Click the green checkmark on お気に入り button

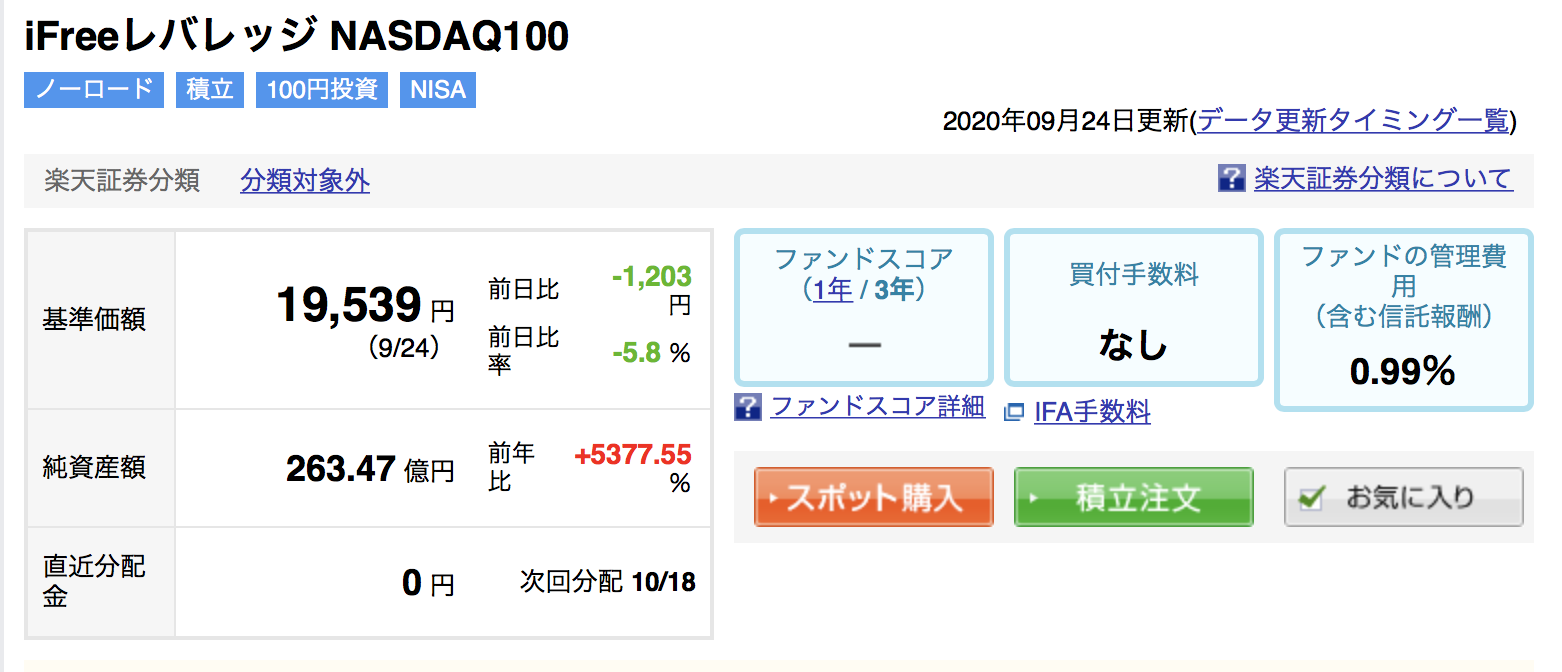click(x=1310, y=497)
